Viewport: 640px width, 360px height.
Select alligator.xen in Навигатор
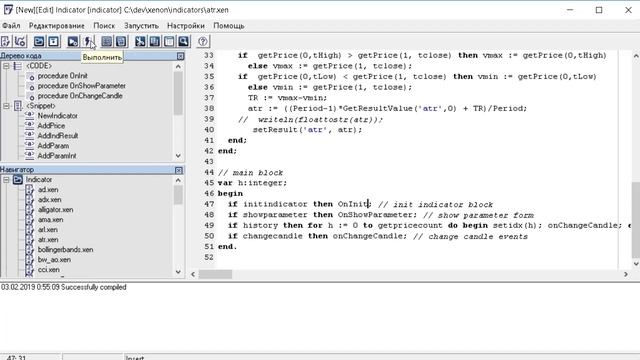click(x=56, y=210)
